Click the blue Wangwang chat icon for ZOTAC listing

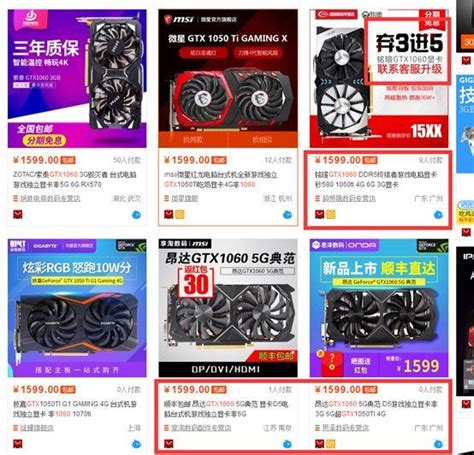(137, 214)
